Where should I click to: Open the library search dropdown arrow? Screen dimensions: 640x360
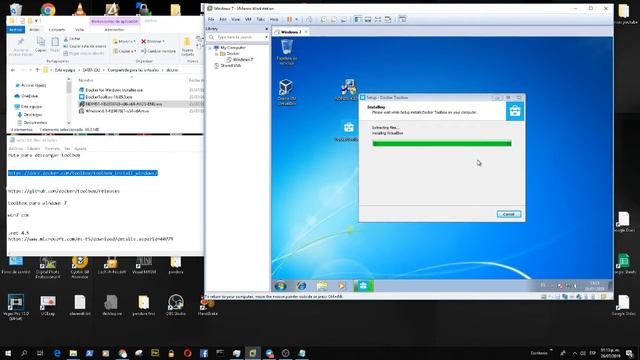pyautogui.click(x=267, y=37)
